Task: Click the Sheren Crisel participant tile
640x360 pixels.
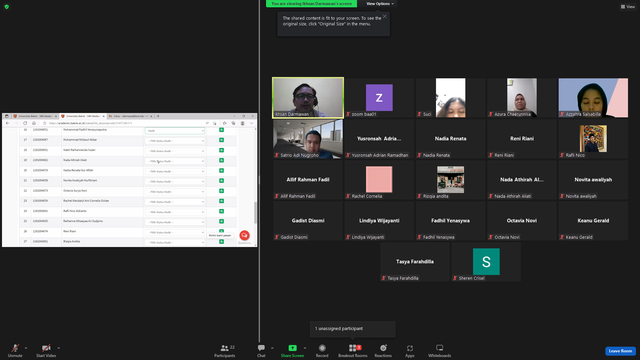Action: coord(486,262)
